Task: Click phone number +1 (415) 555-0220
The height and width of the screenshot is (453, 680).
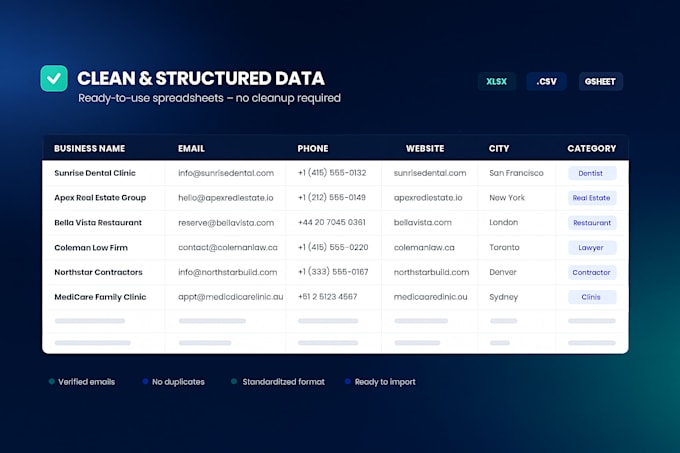Action: pos(333,247)
